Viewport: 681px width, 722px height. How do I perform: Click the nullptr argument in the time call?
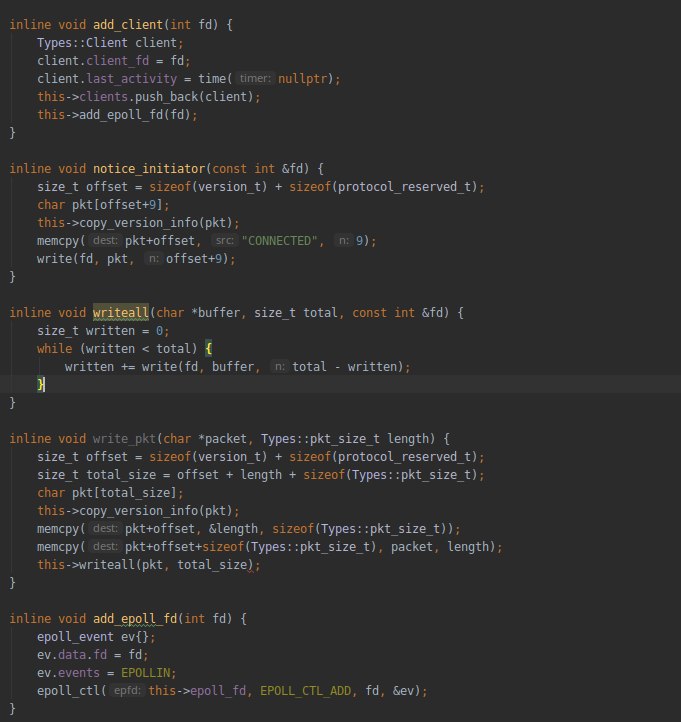(302, 79)
